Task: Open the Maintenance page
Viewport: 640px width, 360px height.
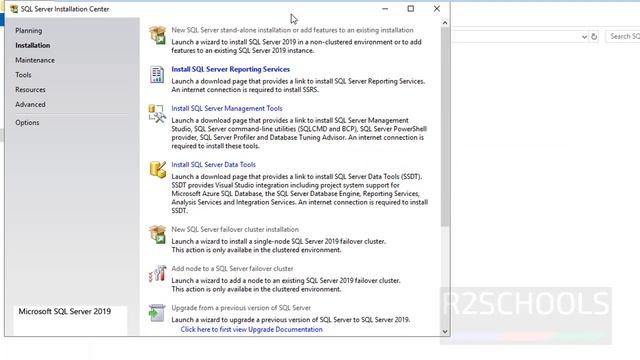Action: [x=35, y=60]
